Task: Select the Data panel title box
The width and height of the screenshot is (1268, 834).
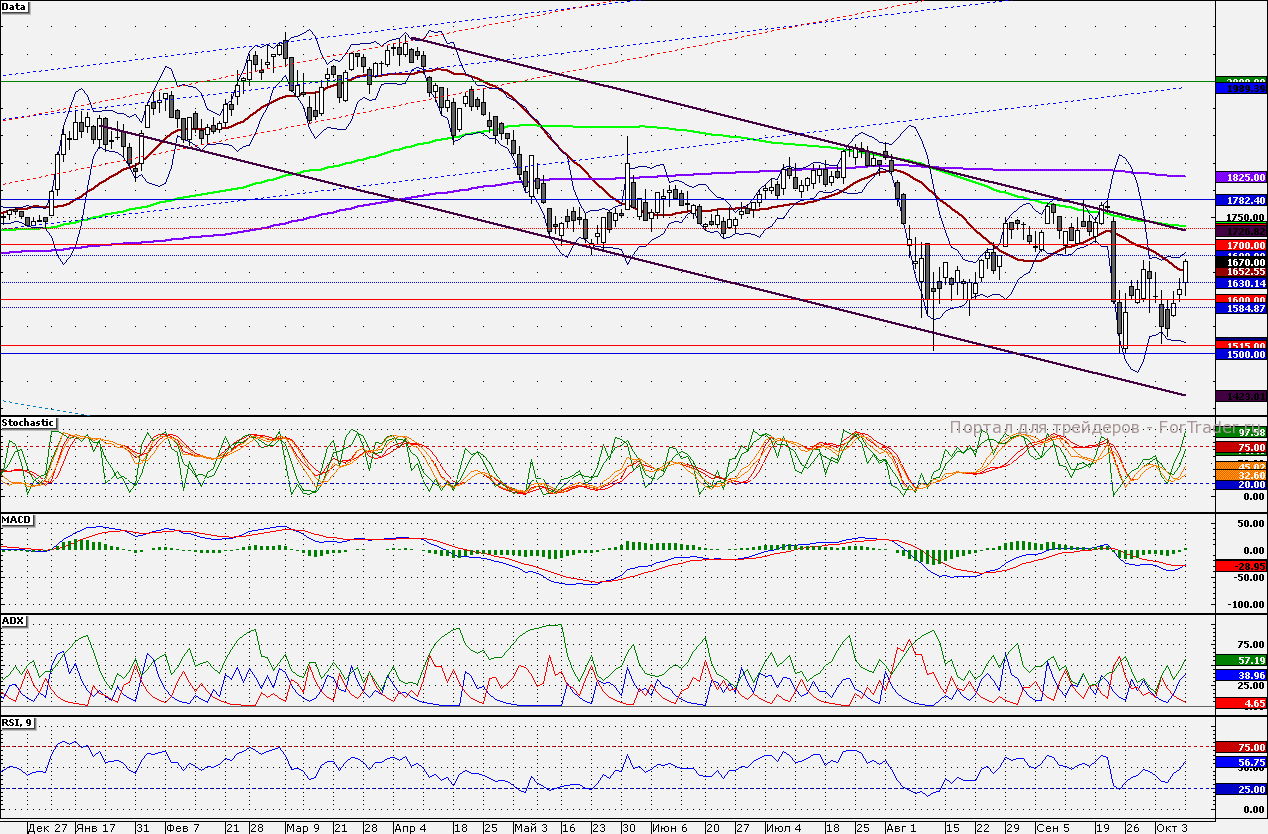Action: 18,5
